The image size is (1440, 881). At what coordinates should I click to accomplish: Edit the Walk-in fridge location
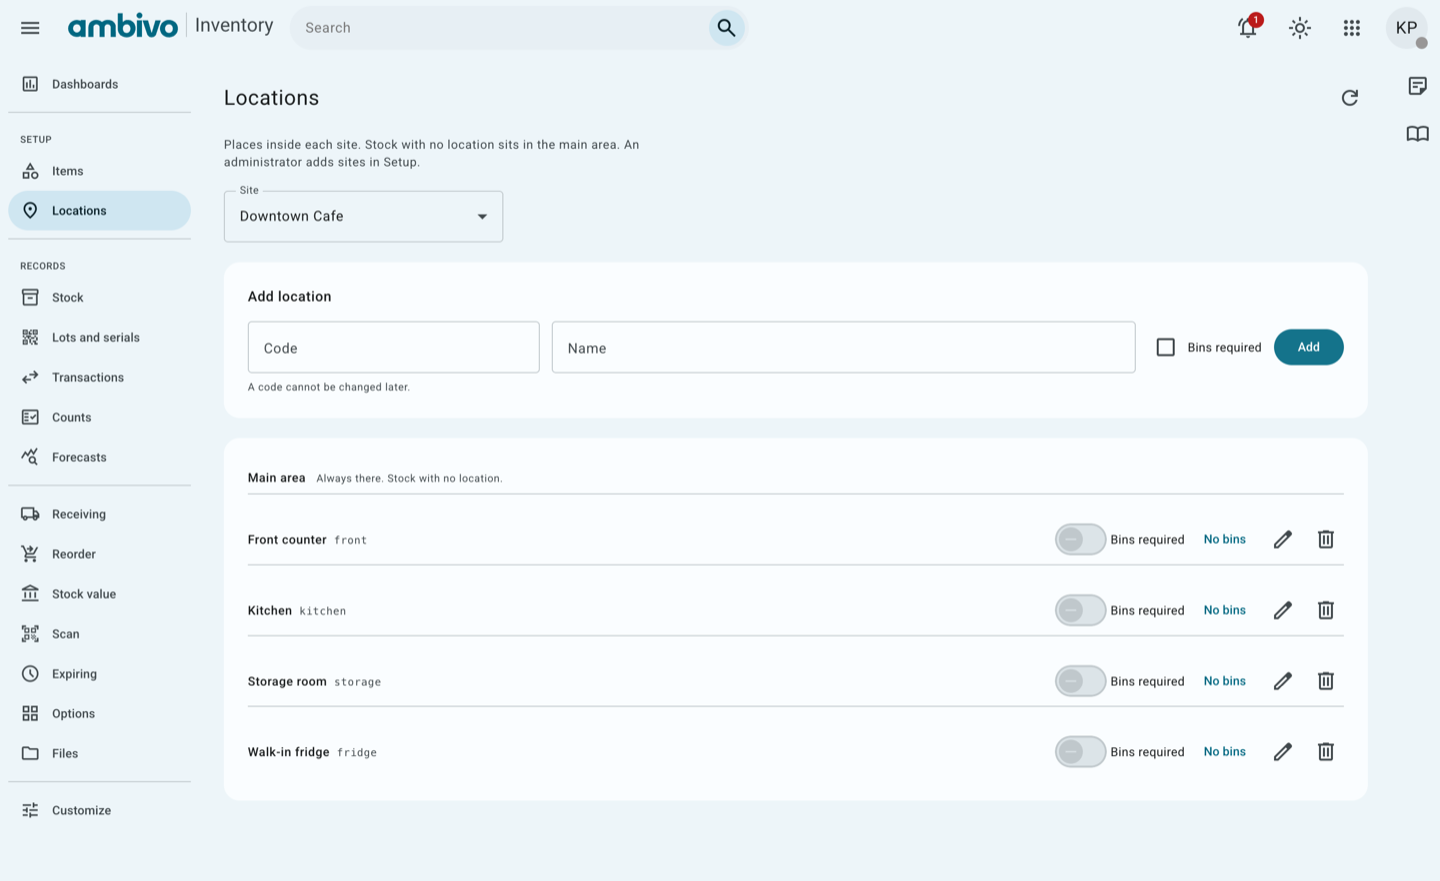1283,752
